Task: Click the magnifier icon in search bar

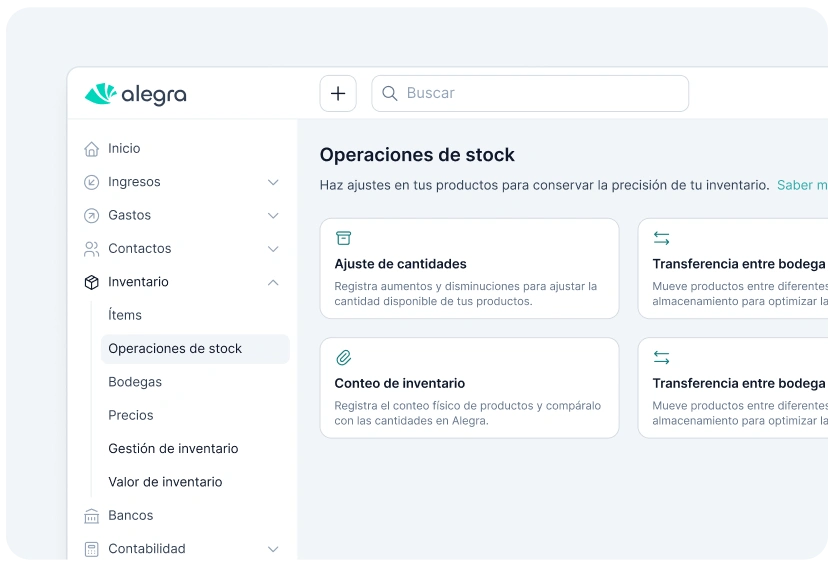Action: coord(389,94)
